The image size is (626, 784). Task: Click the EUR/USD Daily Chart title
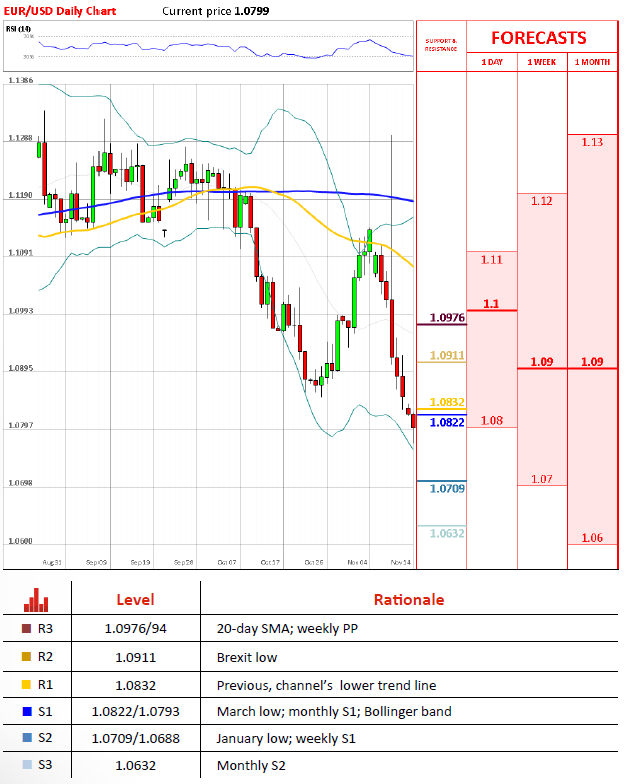(x=60, y=11)
